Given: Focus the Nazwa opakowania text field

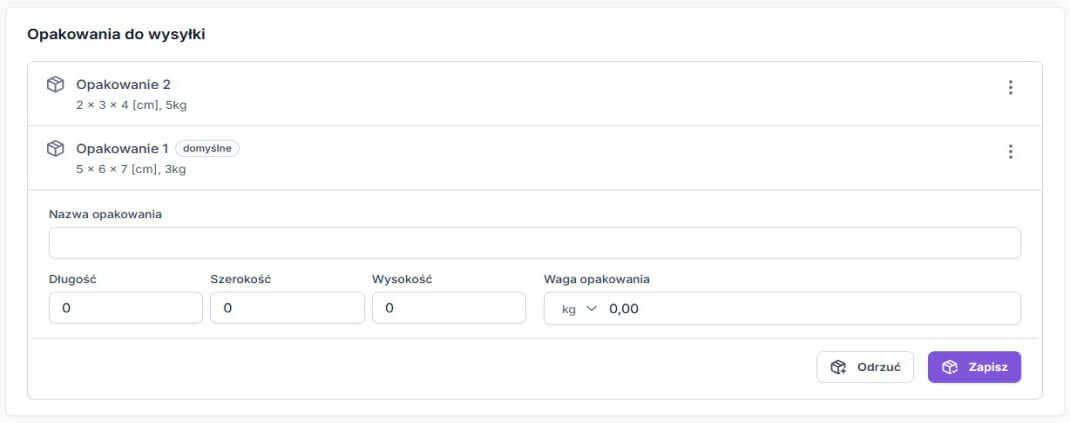Looking at the screenshot, I should click(x=534, y=243).
